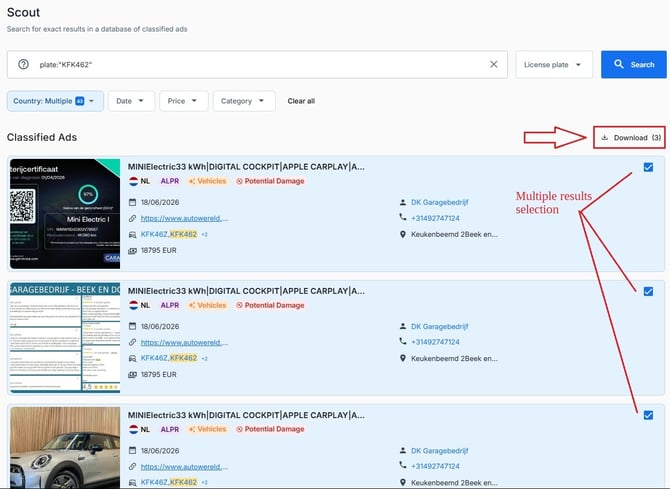Open the Date filter dropdown

[131, 101]
